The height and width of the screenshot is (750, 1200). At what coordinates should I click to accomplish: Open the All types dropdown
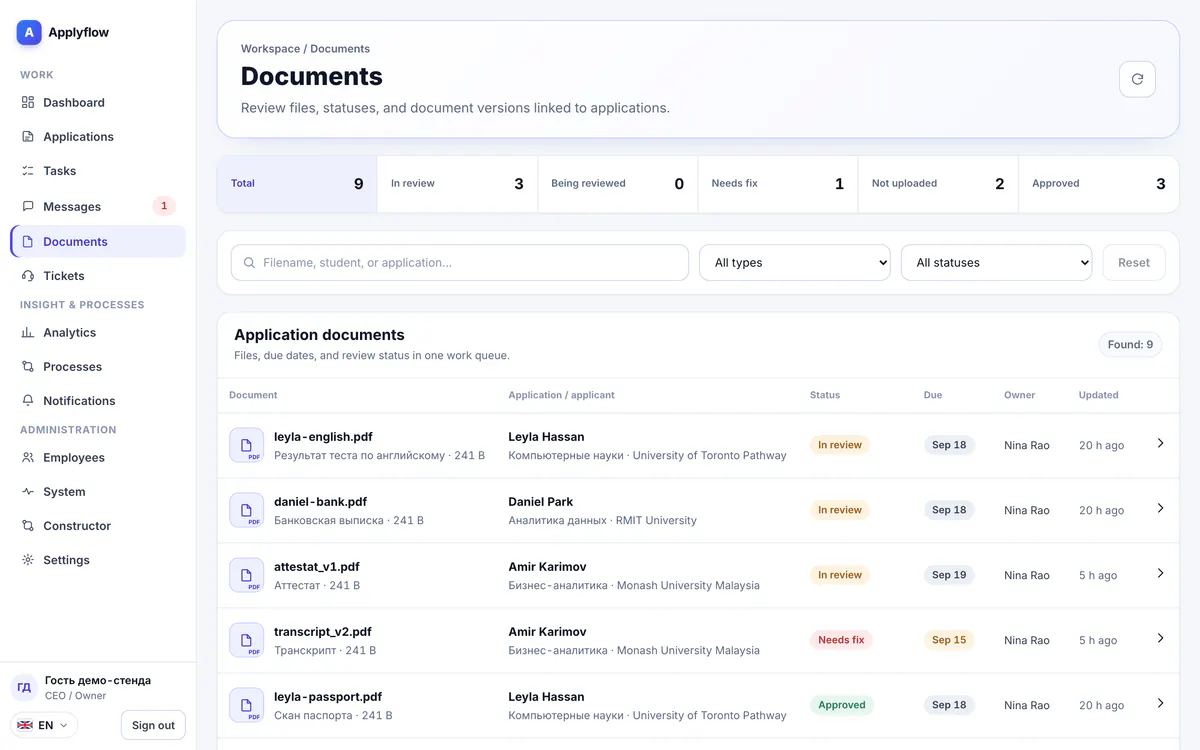(x=795, y=262)
